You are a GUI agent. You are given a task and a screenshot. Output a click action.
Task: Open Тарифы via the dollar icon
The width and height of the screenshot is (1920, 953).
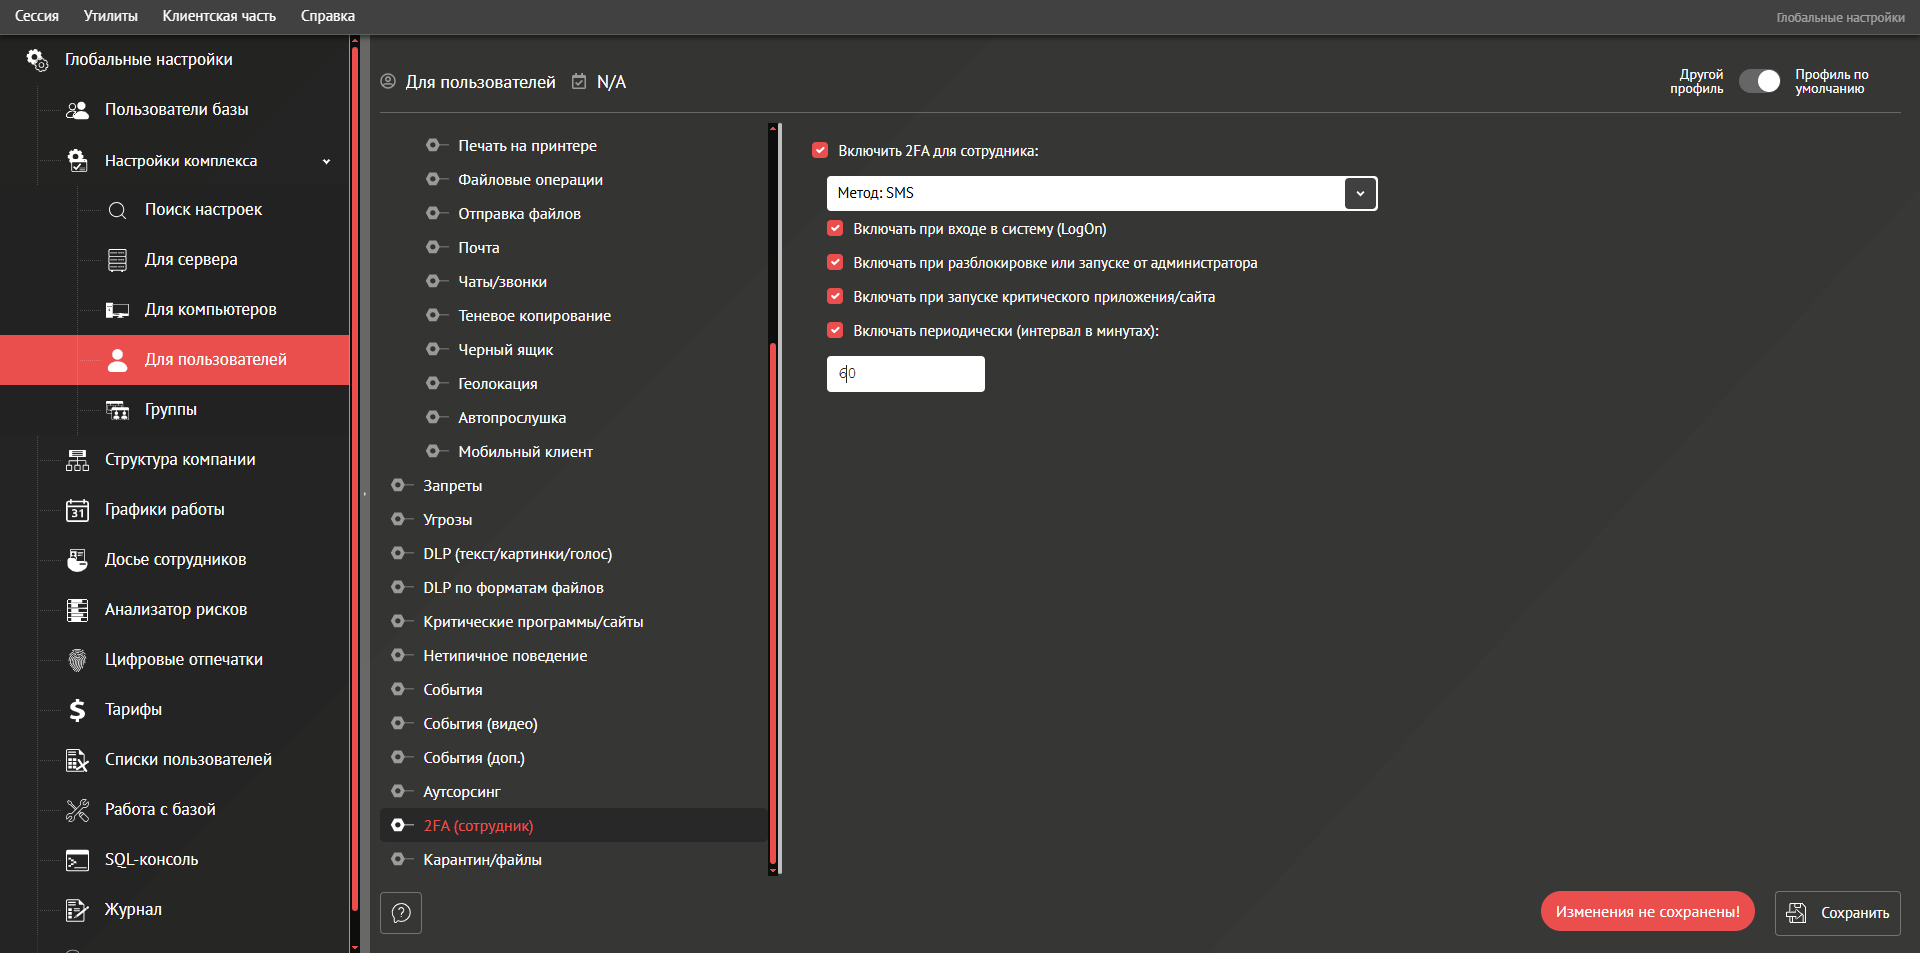[x=77, y=710]
